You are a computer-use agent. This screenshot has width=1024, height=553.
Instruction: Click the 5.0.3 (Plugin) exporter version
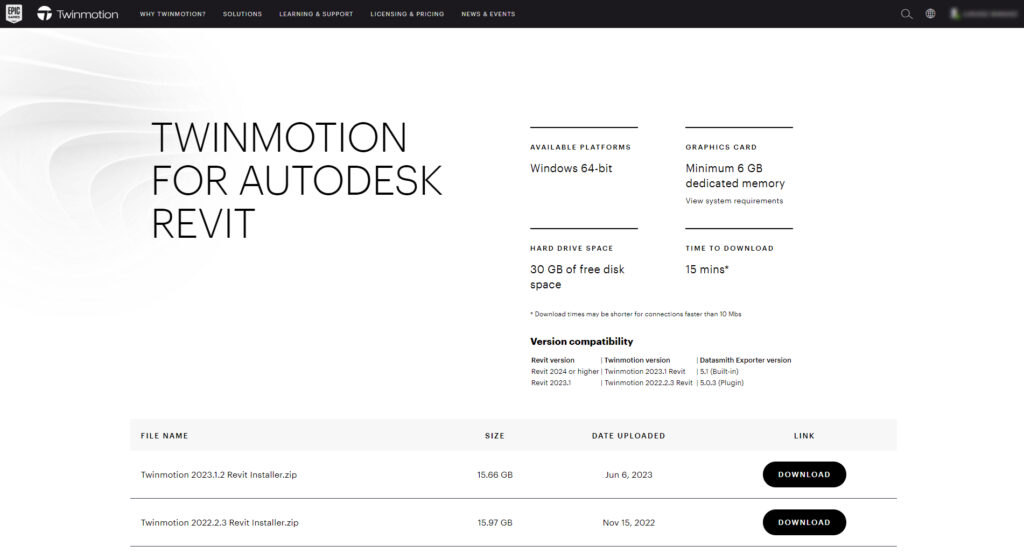pos(722,383)
